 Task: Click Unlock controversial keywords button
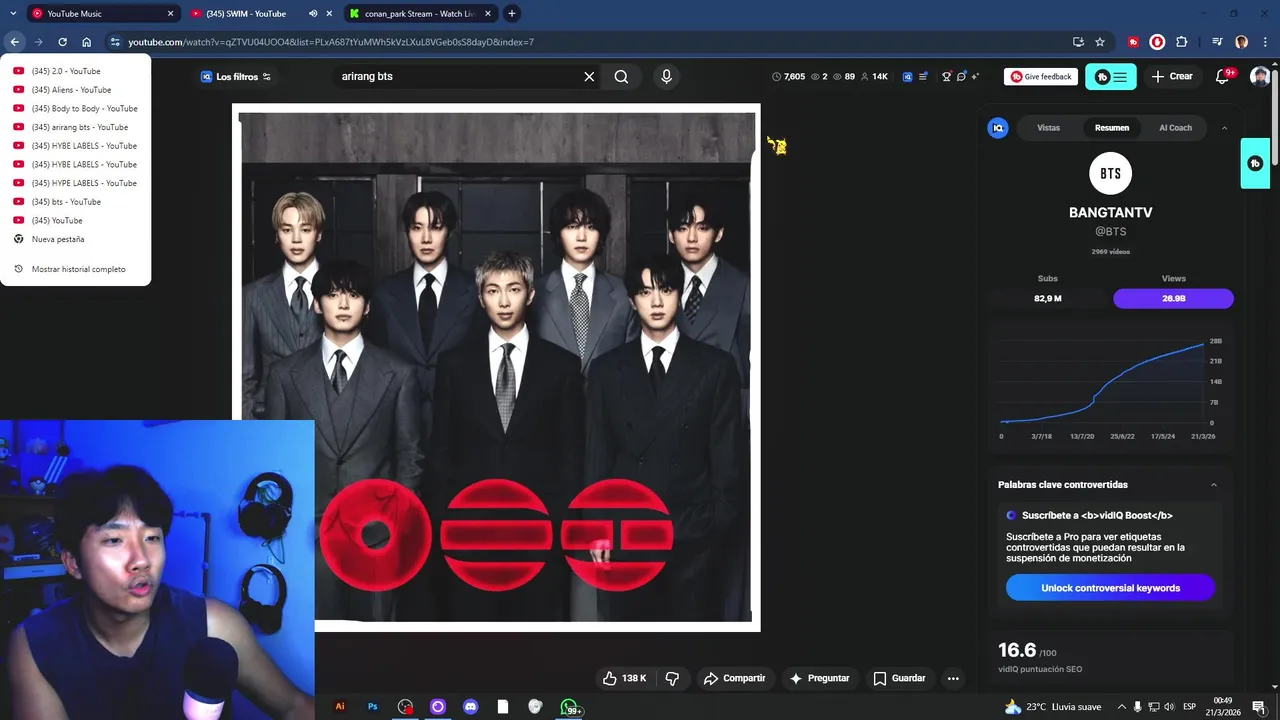[1110, 588]
